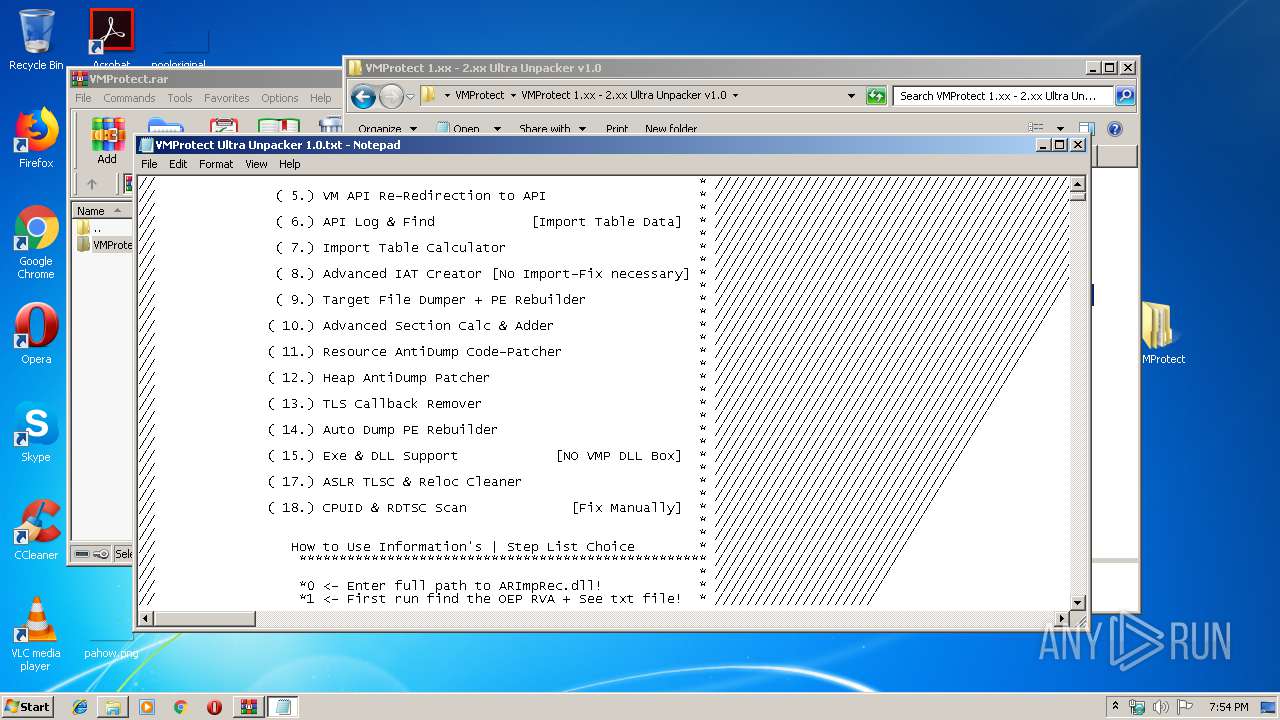The height and width of the screenshot is (720, 1280).
Task: Open Notepad Help menu
Action: [x=290, y=164]
